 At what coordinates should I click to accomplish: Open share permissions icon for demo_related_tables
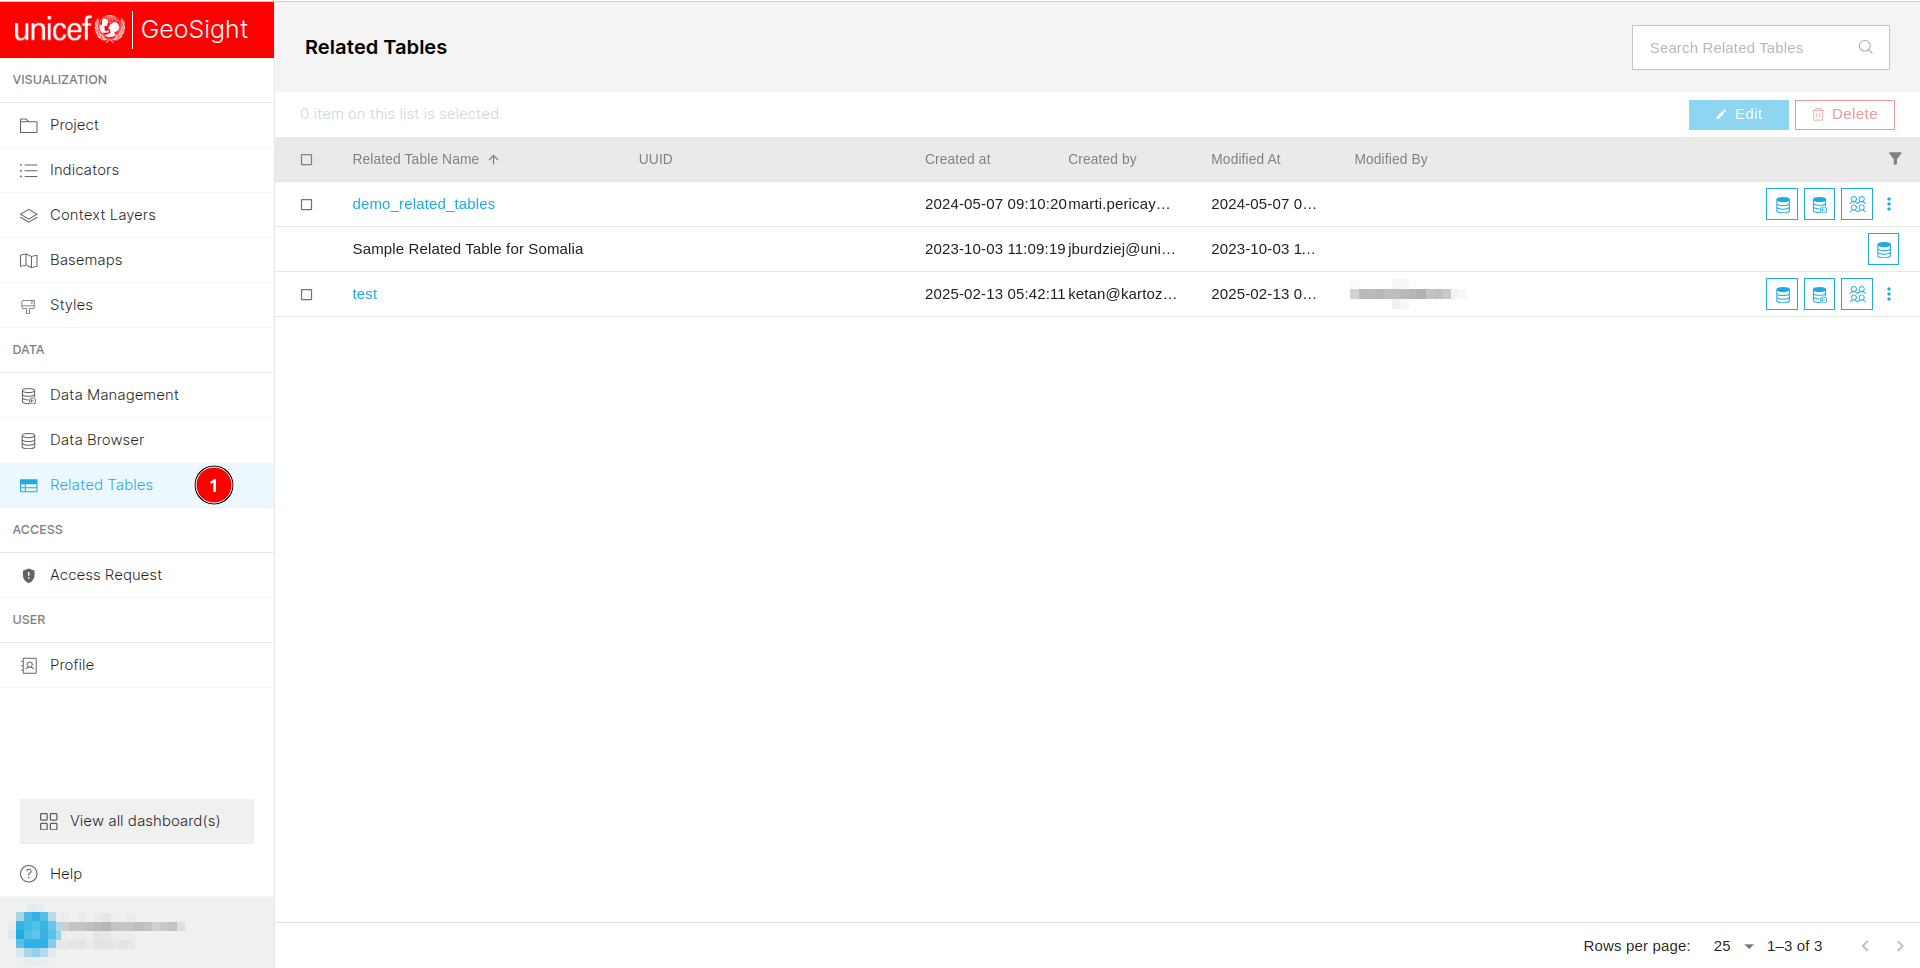point(1857,204)
